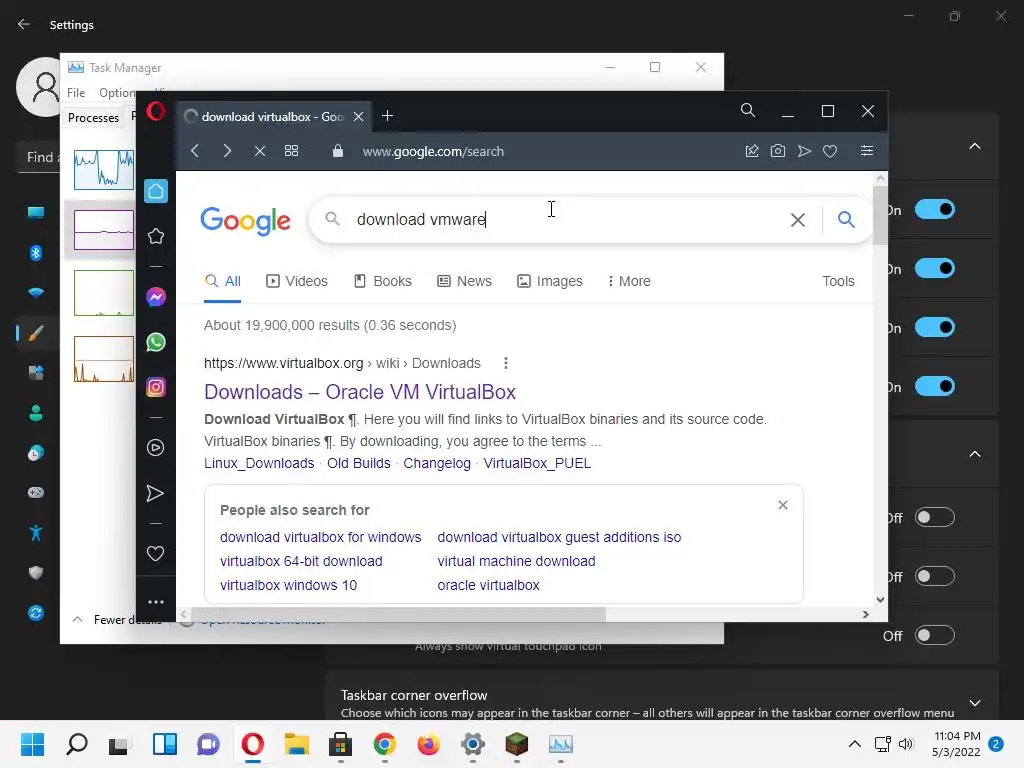Screen dimensions: 1024x768
Task: Click Opera vertical scrollbar thumb
Action: [880, 216]
